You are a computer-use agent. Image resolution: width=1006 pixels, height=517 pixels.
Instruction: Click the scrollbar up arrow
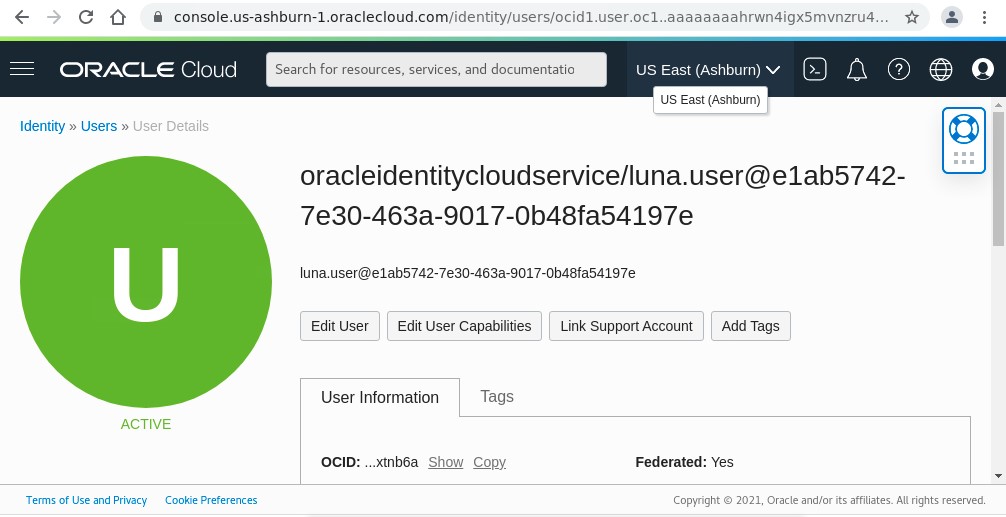pyautogui.click(x=998, y=105)
